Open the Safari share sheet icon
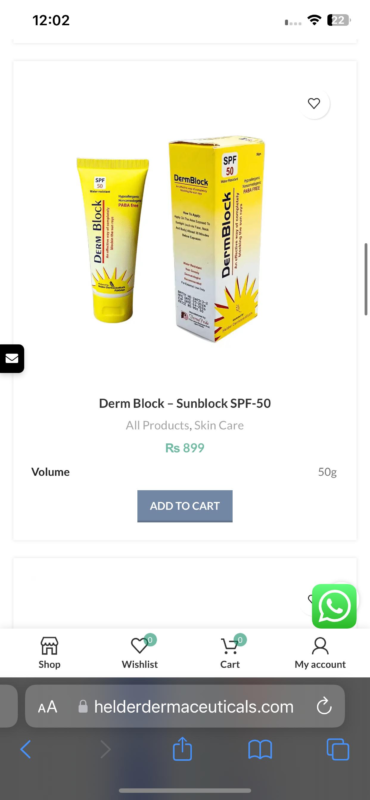This screenshot has height=800, width=370. pos(182,748)
